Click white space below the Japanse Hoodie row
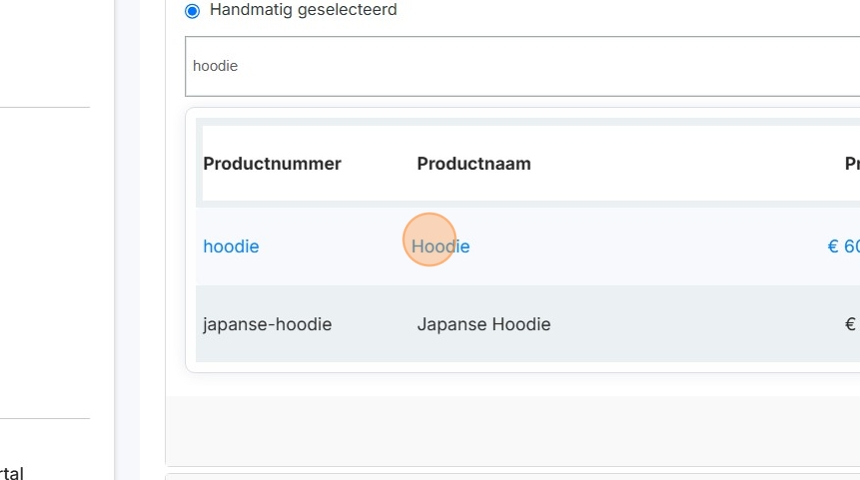 (520, 367)
